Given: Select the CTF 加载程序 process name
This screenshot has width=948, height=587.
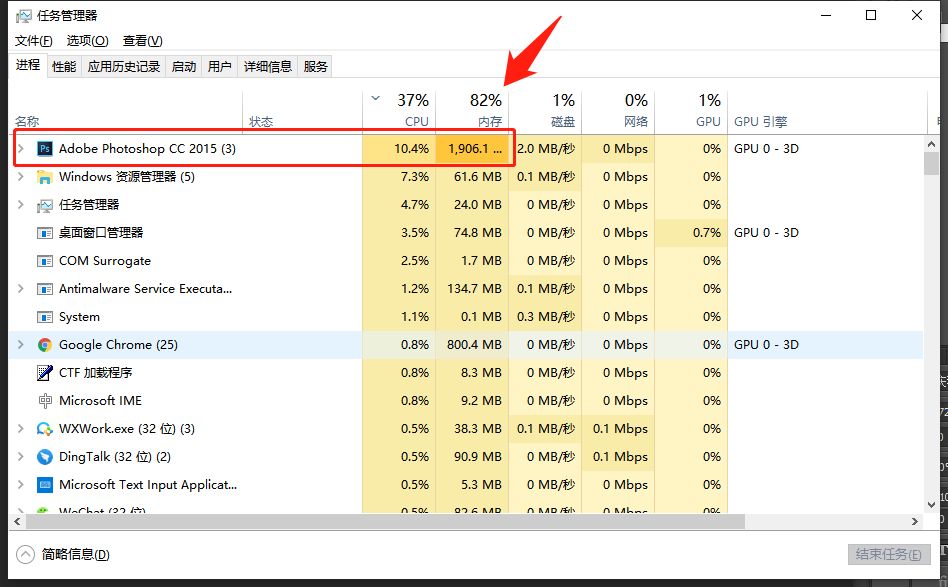Looking at the screenshot, I should point(96,373).
